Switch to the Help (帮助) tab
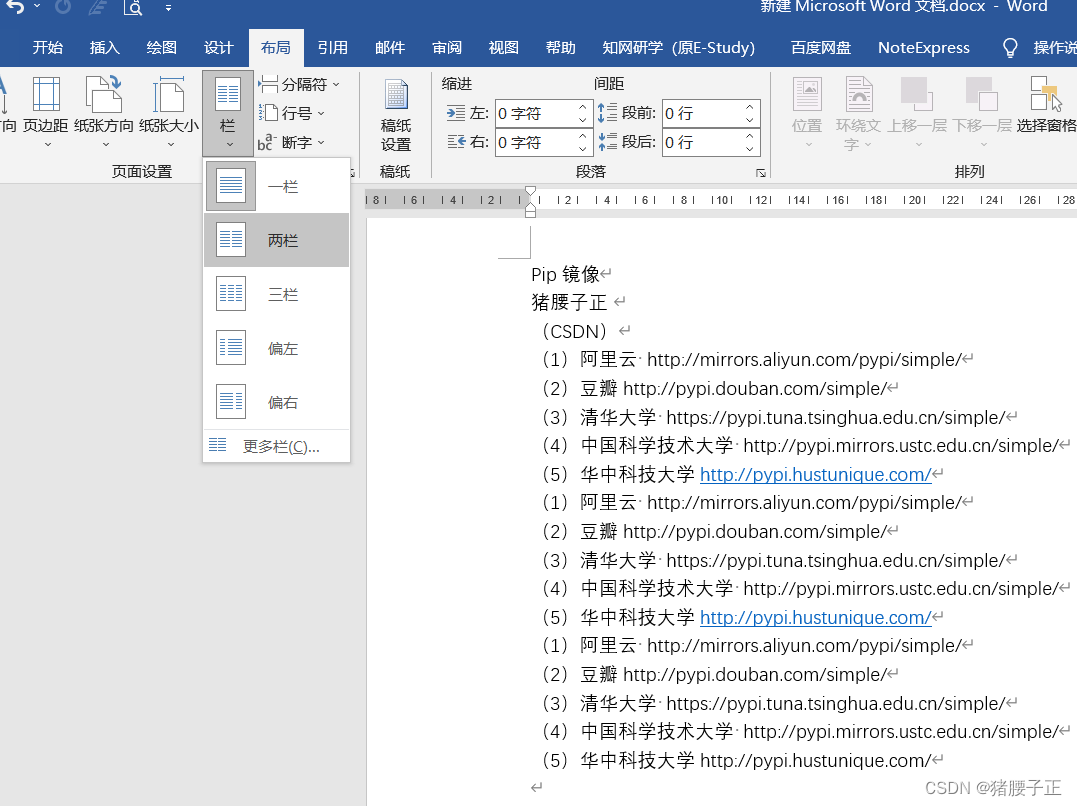Screen dimensions: 1077x806 [x=560, y=47]
